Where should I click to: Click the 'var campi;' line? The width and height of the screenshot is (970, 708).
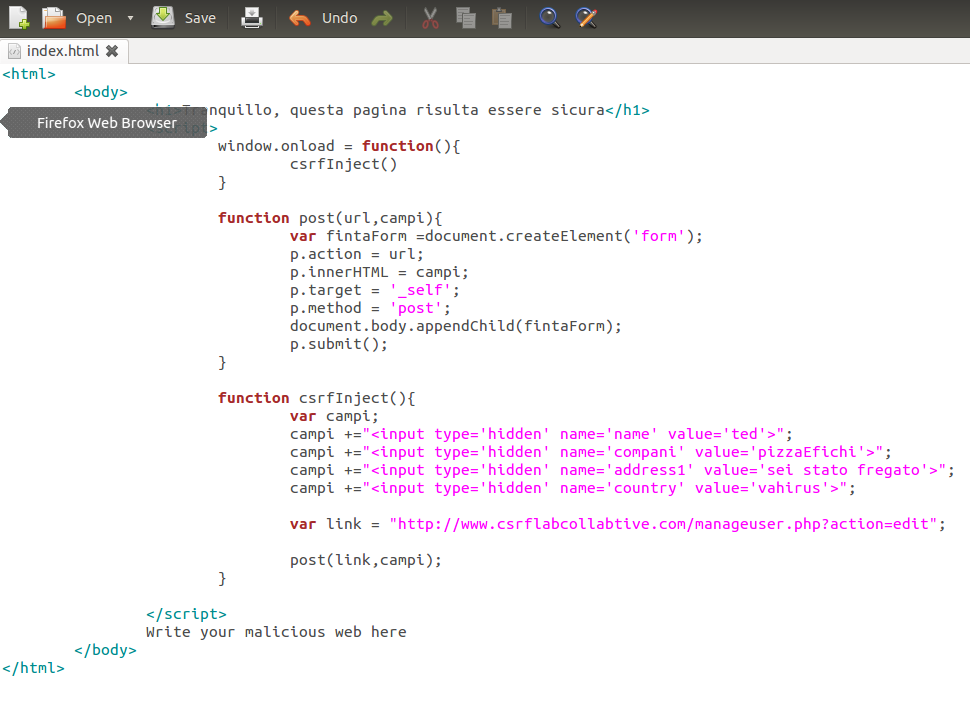pyautogui.click(x=334, y=416)
